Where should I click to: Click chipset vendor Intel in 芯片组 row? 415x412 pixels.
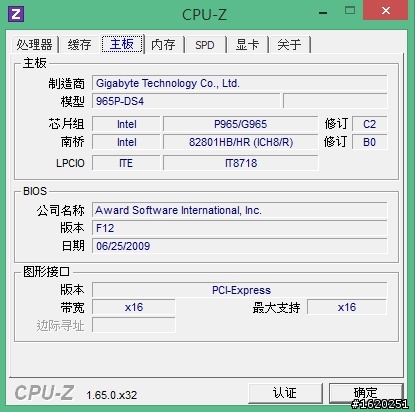coord(126,124)
